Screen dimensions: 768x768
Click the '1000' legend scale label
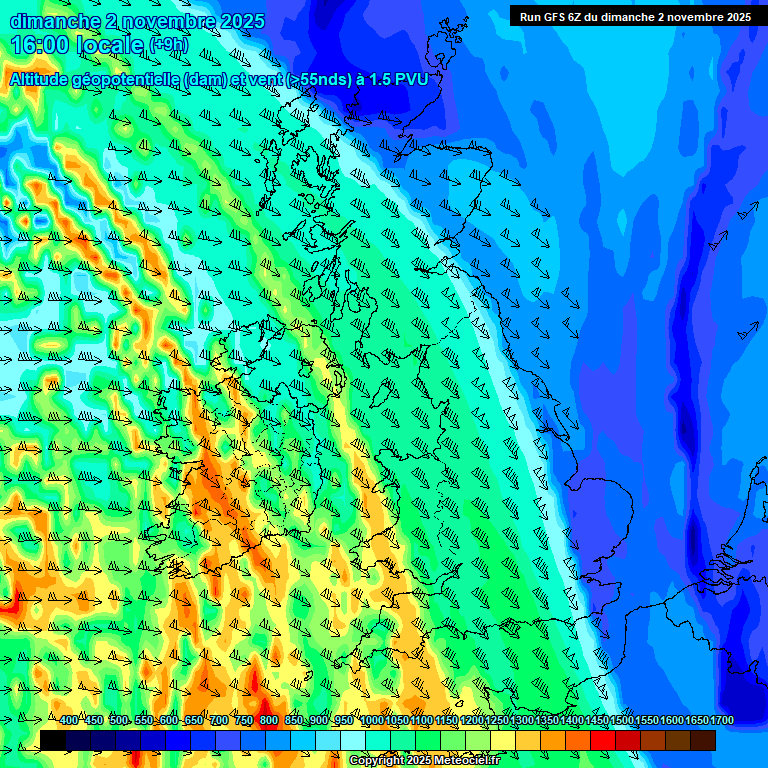(371, 721)
